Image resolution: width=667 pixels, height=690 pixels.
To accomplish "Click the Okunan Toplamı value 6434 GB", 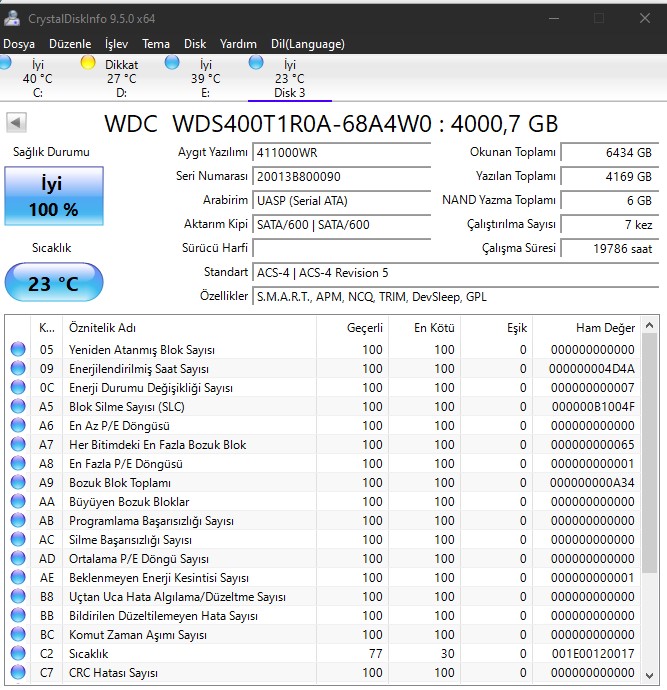I will 610,153.
